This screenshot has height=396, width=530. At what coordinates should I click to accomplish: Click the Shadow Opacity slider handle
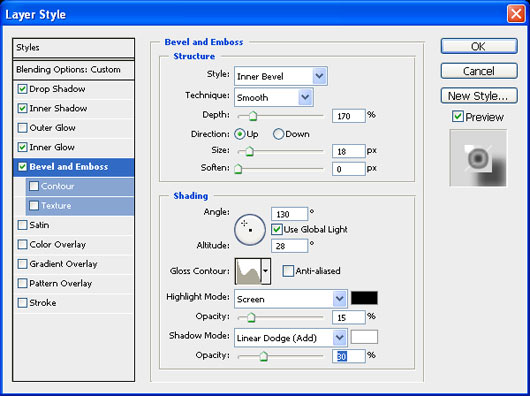click(264, 356)
